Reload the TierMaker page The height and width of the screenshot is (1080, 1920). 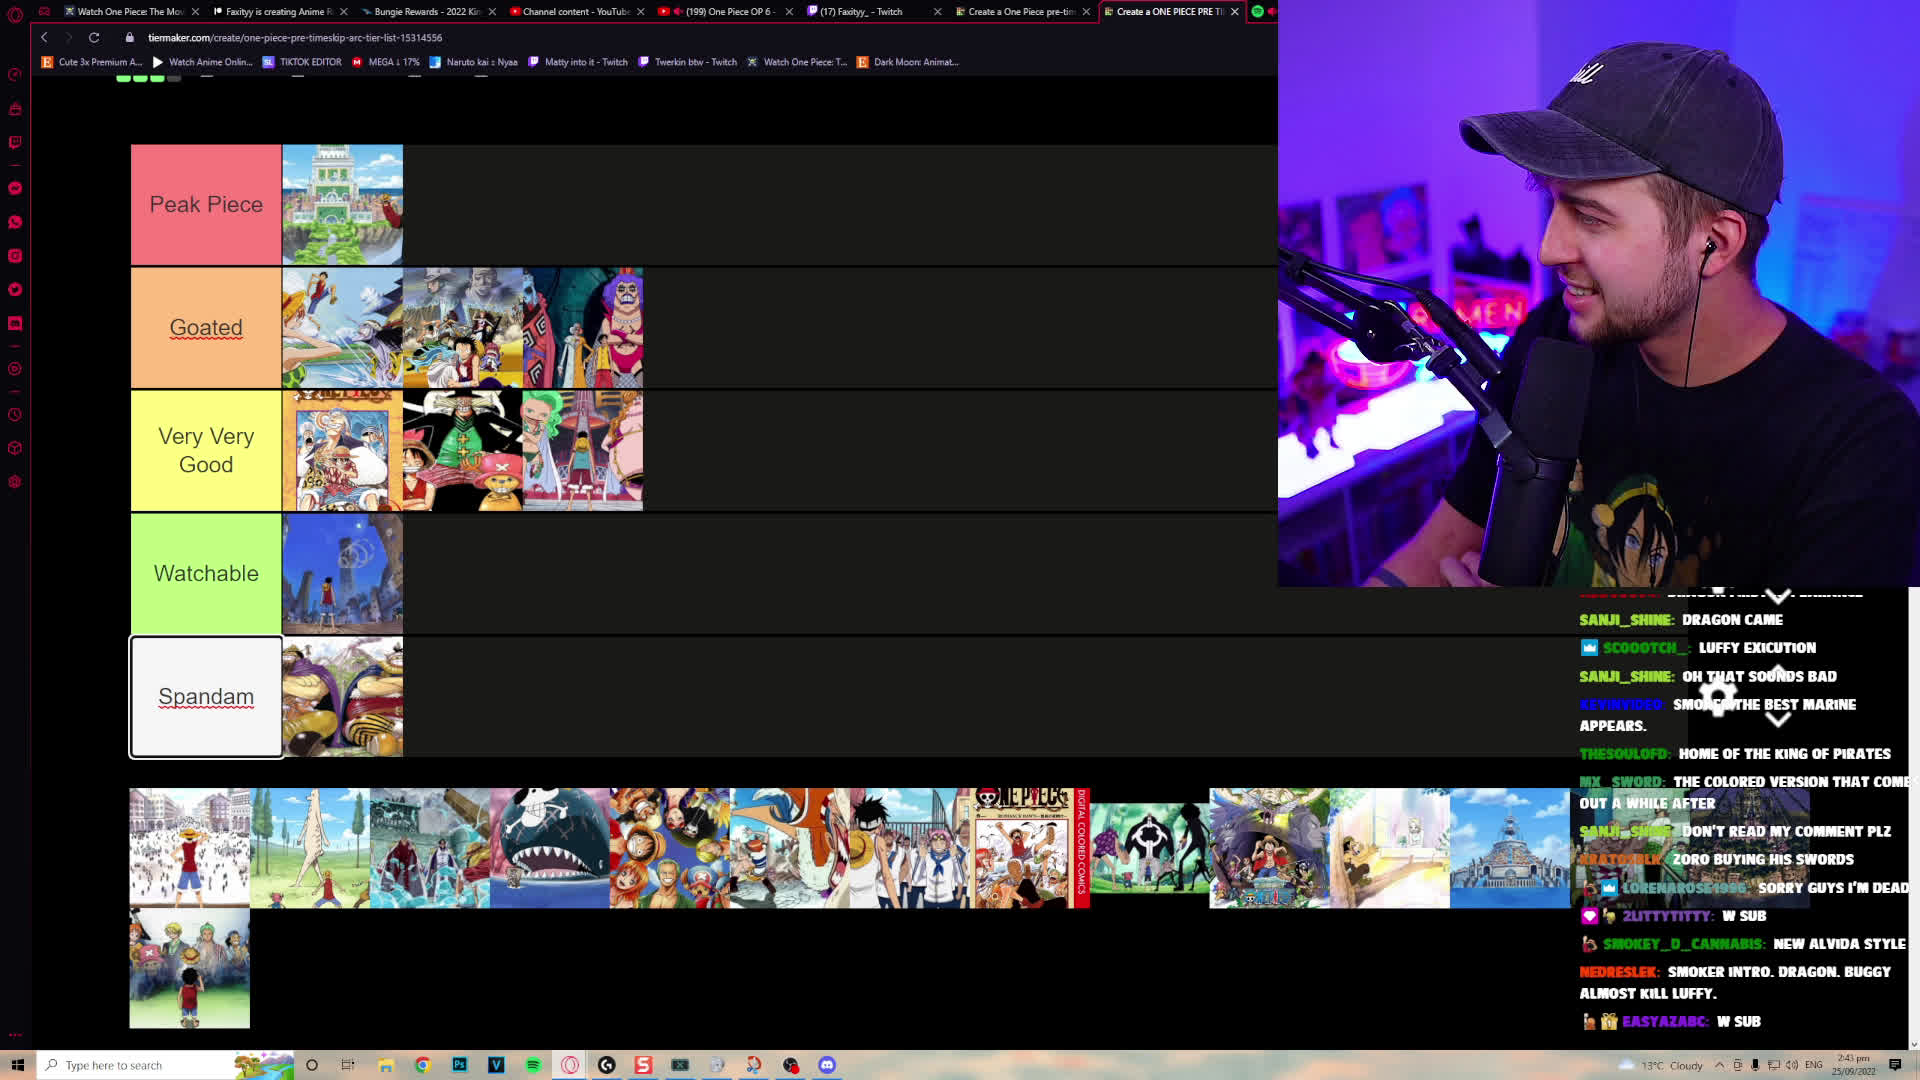94,37
